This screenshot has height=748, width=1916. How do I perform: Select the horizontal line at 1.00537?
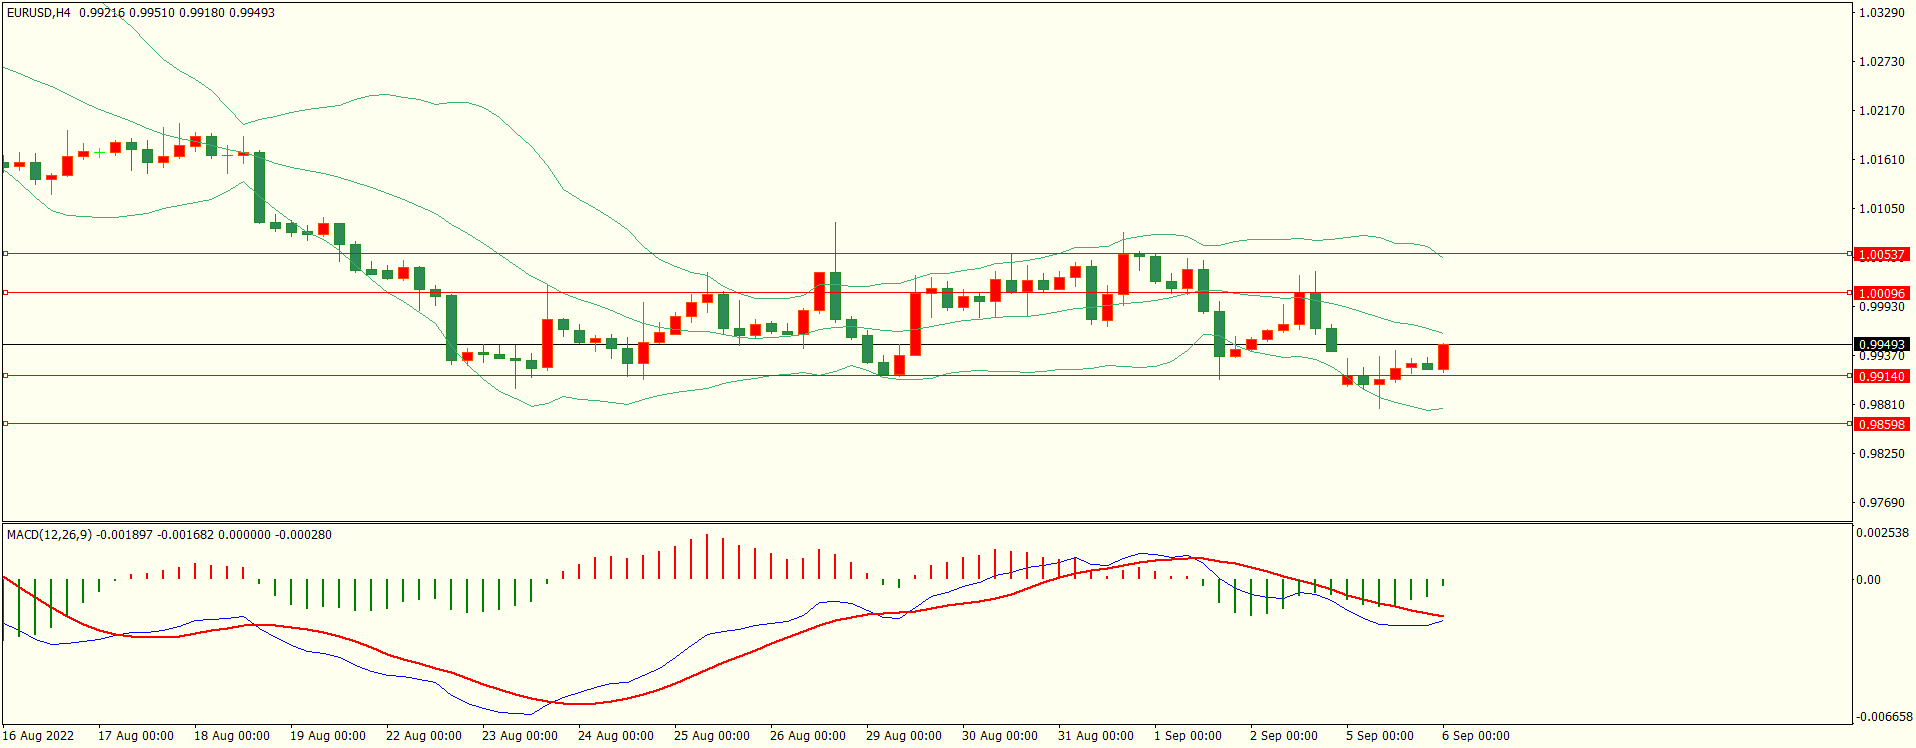pyautogui.click(x=926, y=254)
